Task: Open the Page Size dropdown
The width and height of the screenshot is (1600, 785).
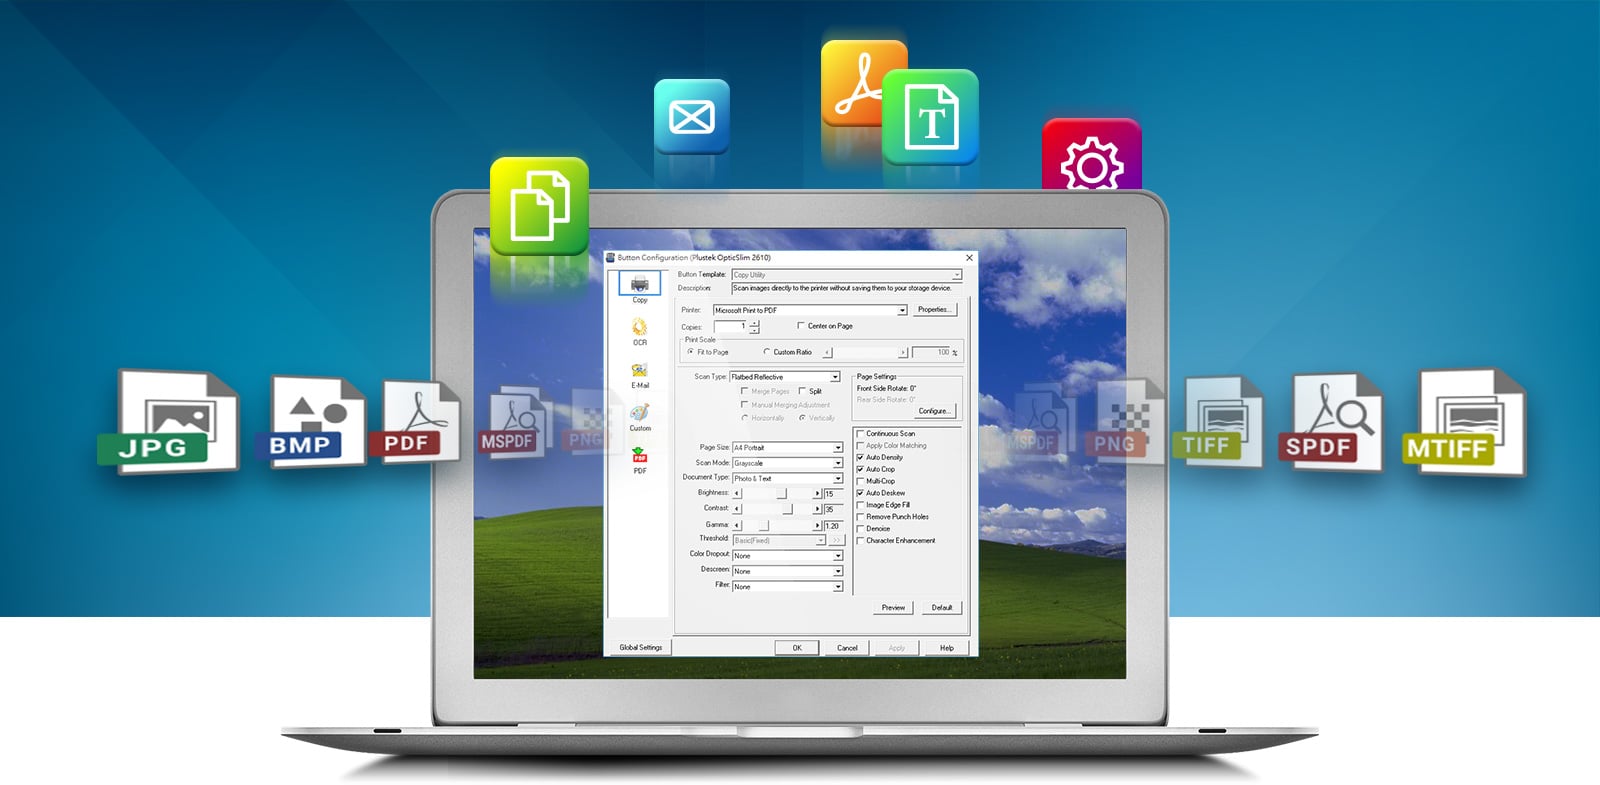Action: (788, 448)
